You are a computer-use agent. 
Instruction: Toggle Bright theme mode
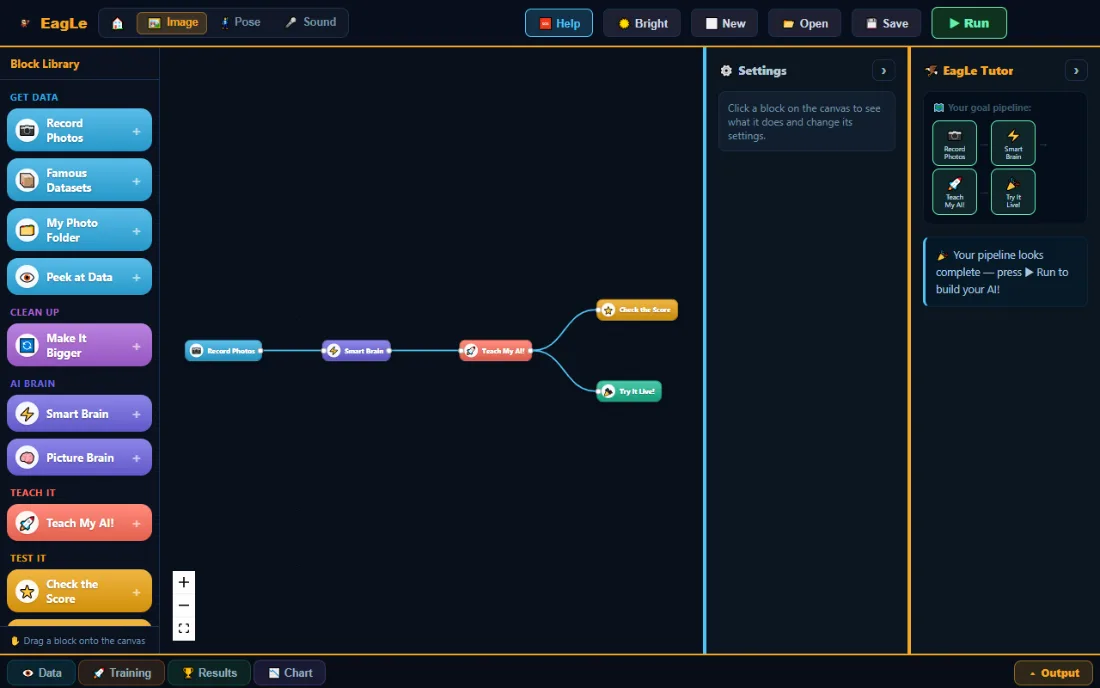pos(642,23)
